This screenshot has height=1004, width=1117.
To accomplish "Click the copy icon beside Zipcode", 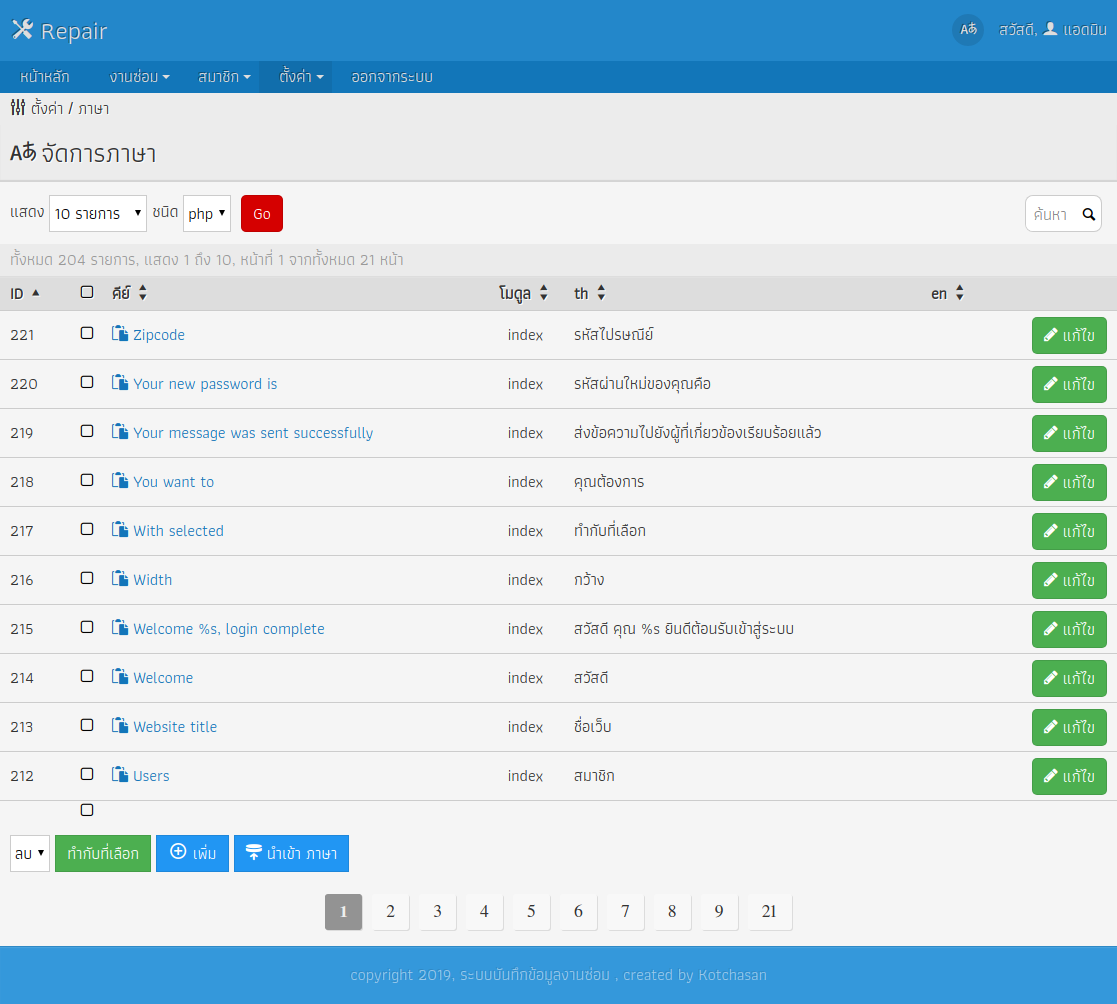I will coord(120,333).
